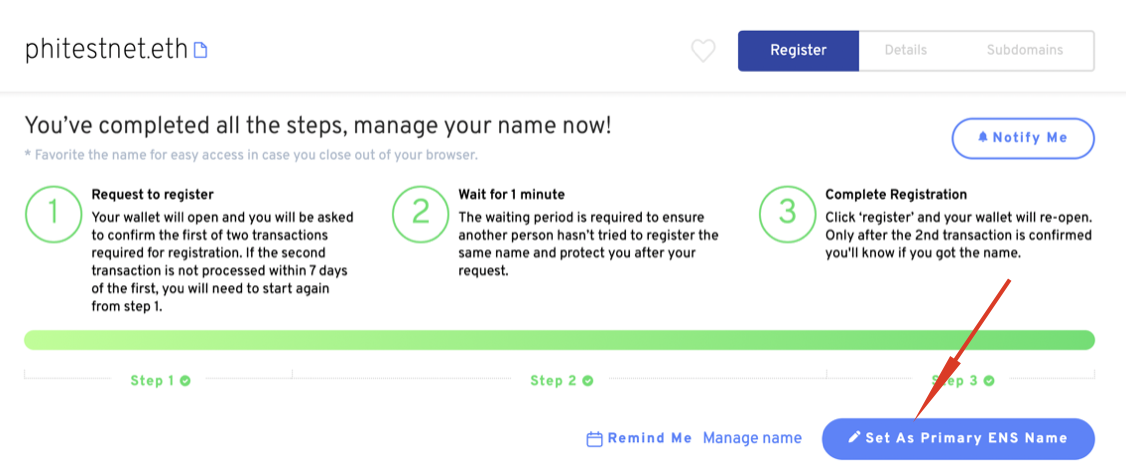Click the green registration progress bar
The height and width of the screenshot is (476, 1126).
click(x=559, y=340)
